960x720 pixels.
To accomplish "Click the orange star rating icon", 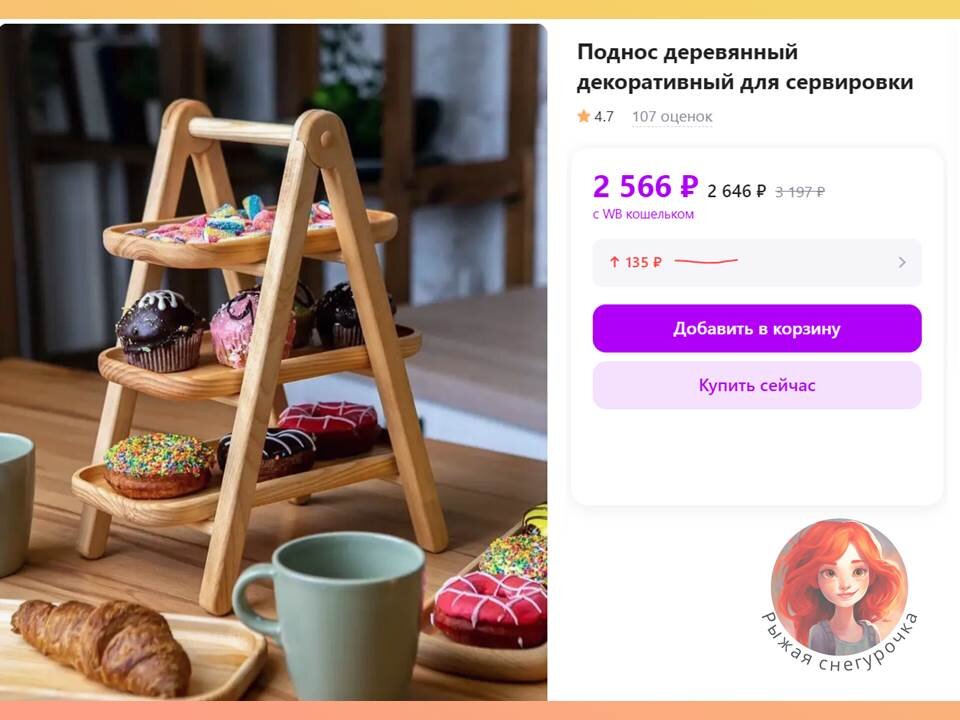I will 583,116.
